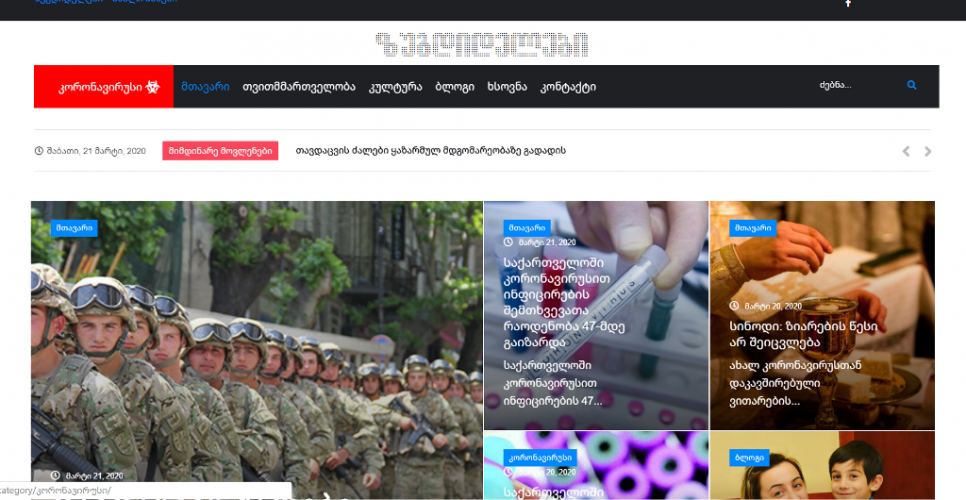Open the ხსოვნა menu item

(507, 87)
